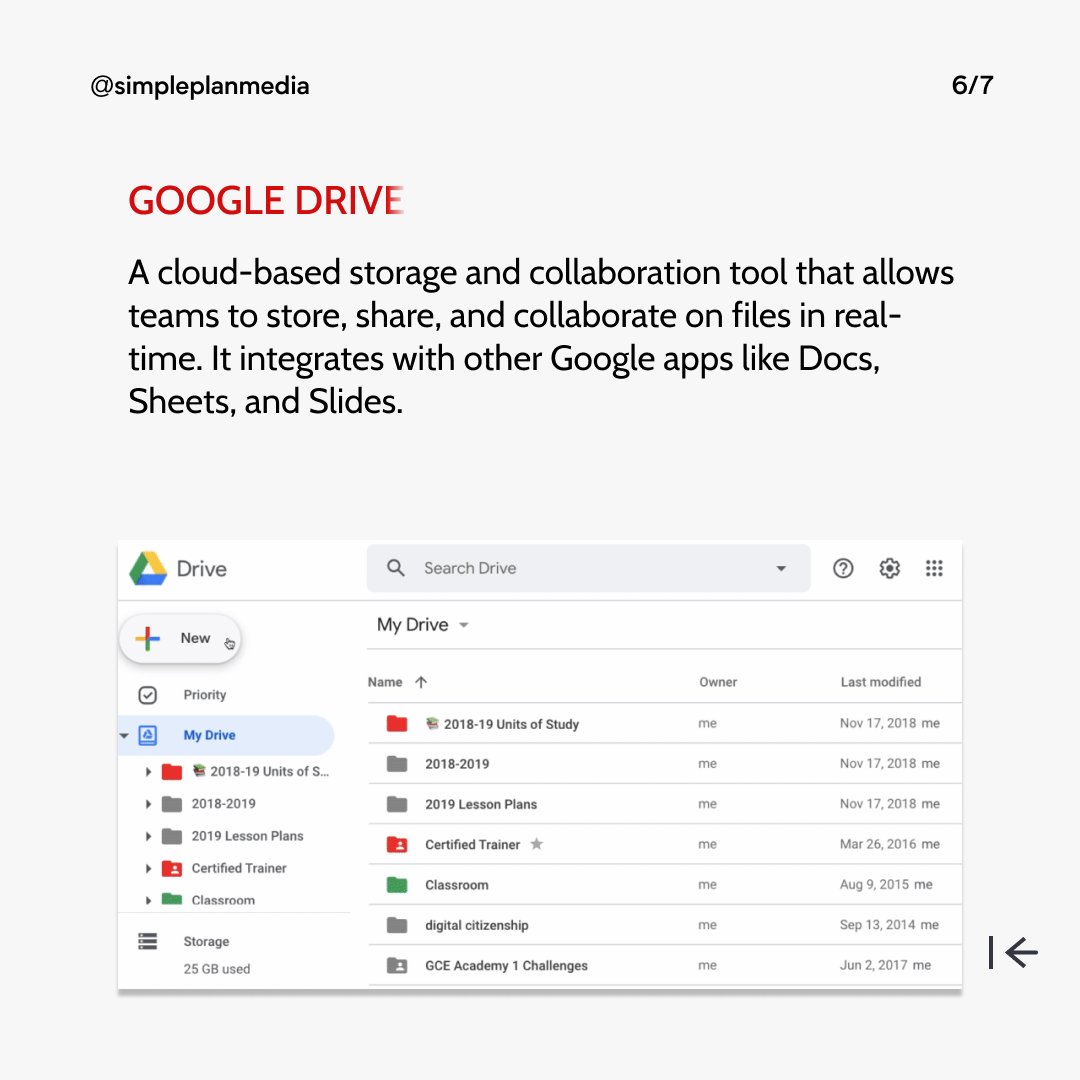Open the Help question mark icon

coord(843,568)
